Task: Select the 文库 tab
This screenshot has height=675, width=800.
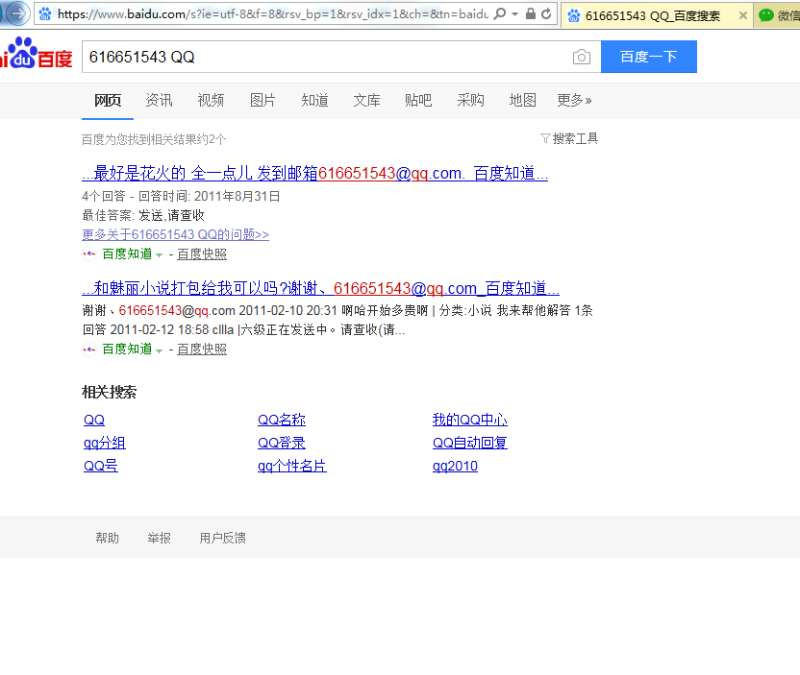Action: 367,100
